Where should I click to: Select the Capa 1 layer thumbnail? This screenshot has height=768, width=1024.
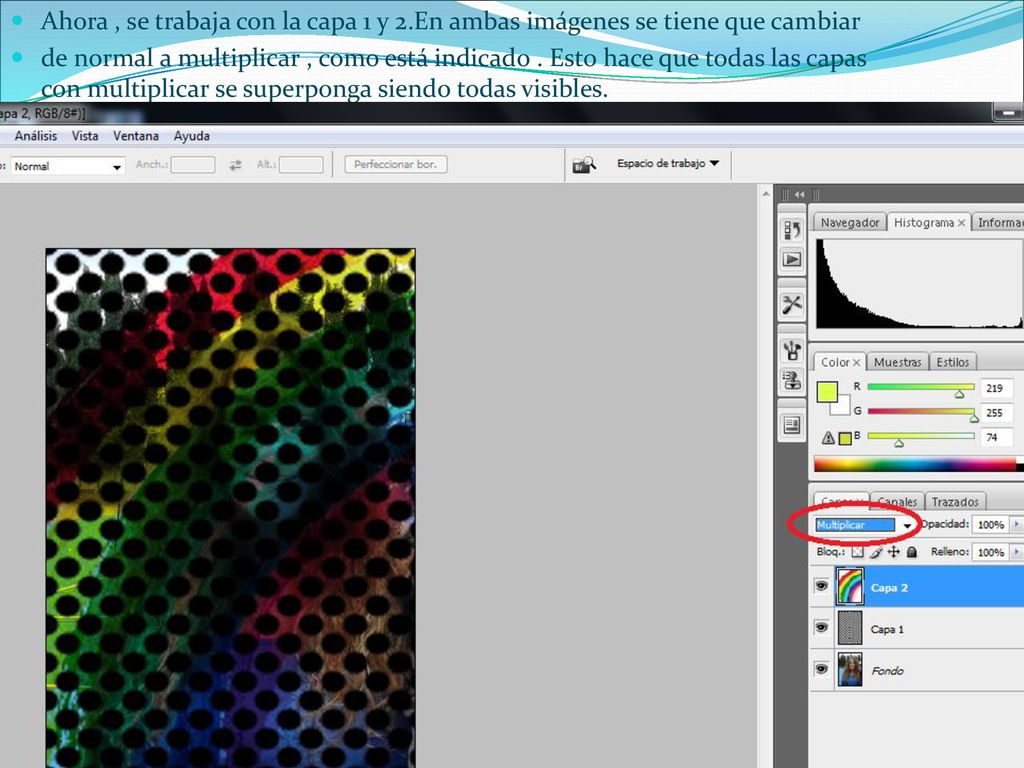click(850, 628)
